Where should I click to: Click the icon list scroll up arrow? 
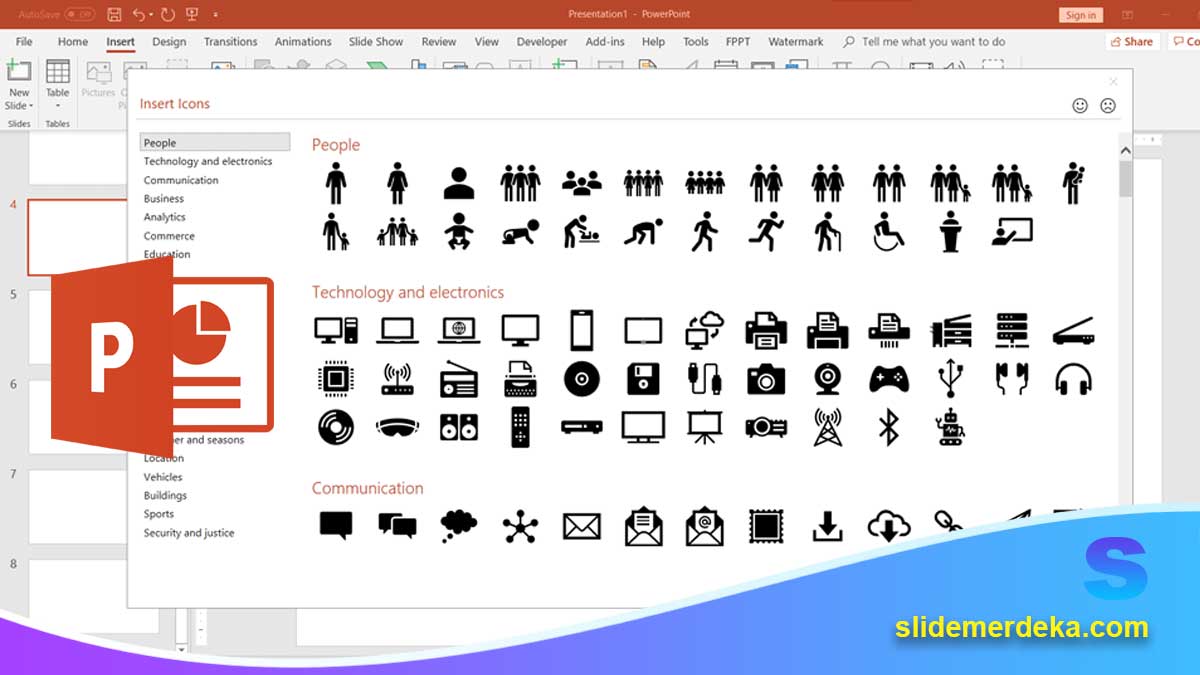(x=1125, y=151)
